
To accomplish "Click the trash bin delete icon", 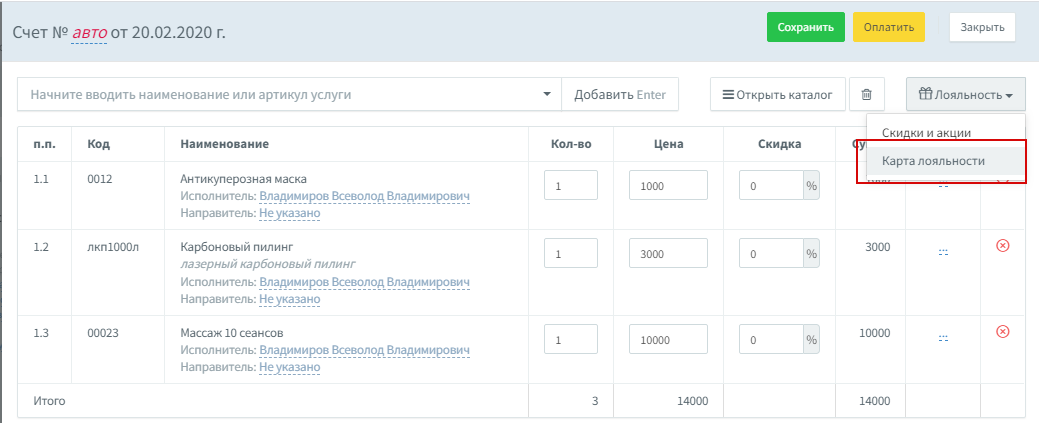I will click(x=866, y=95).
